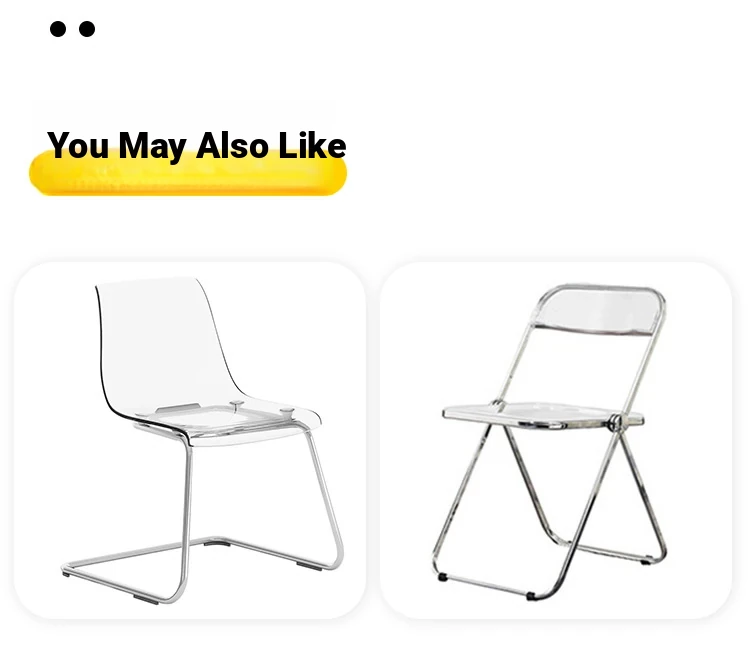Click the "You May Also Like" heading
This screenshot has height=660, width=750.
[197, 146]
